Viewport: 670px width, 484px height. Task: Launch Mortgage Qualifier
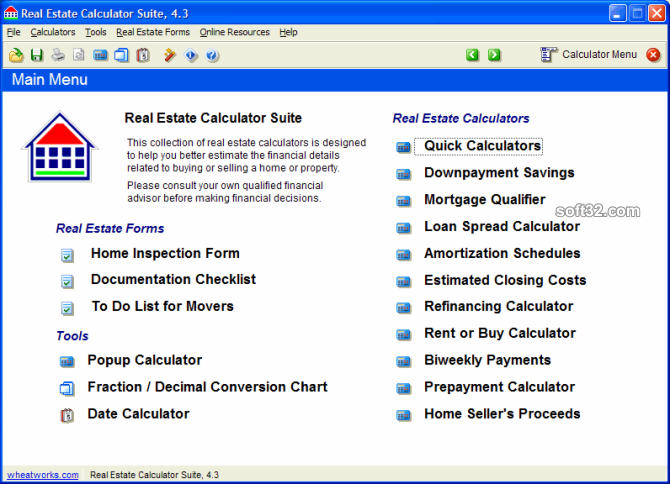pyautogui.click(x=485, y=199)
